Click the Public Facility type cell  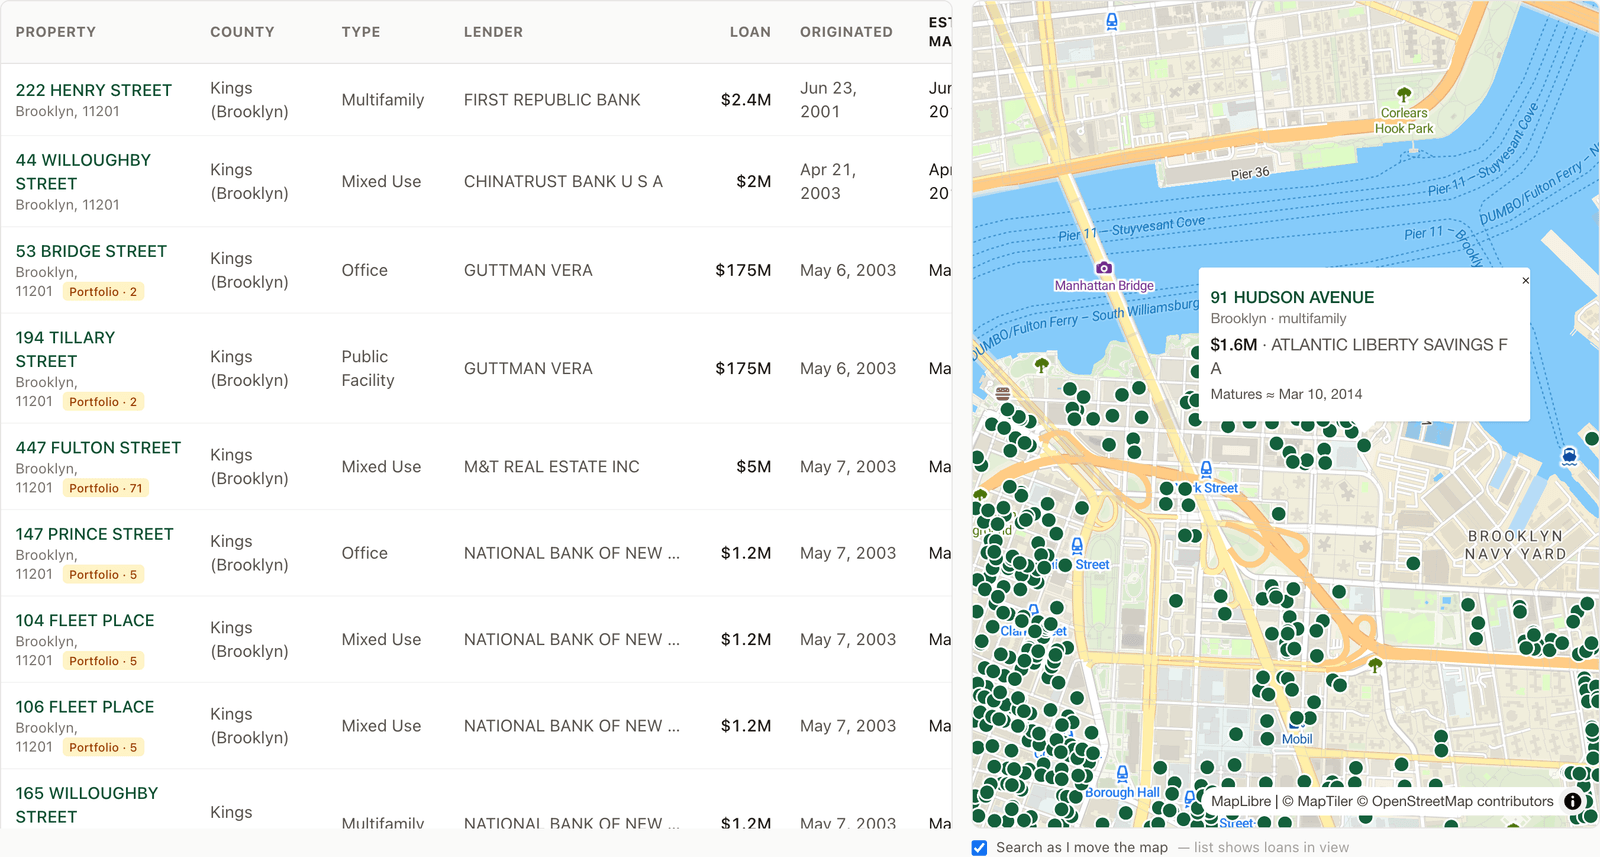[x=368, y=368]
